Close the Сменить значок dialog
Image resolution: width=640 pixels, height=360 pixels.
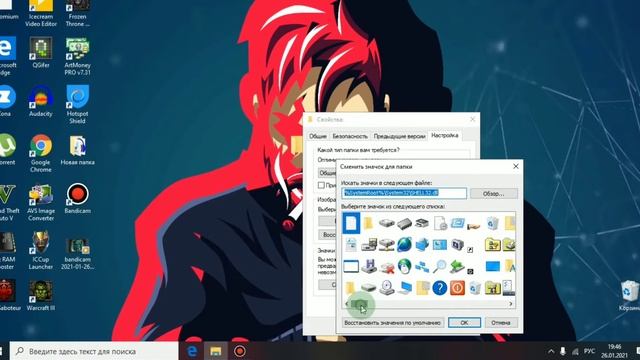tap(516, 166)
